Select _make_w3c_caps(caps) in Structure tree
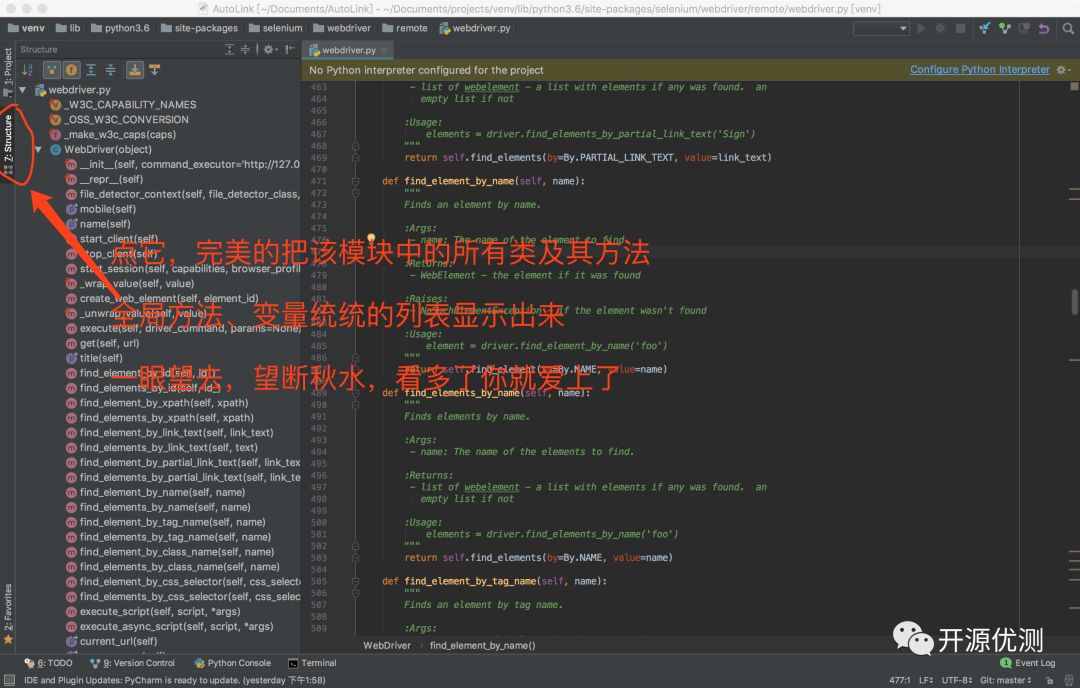The height and width of the screenshot is (688, 1080). 113,135
